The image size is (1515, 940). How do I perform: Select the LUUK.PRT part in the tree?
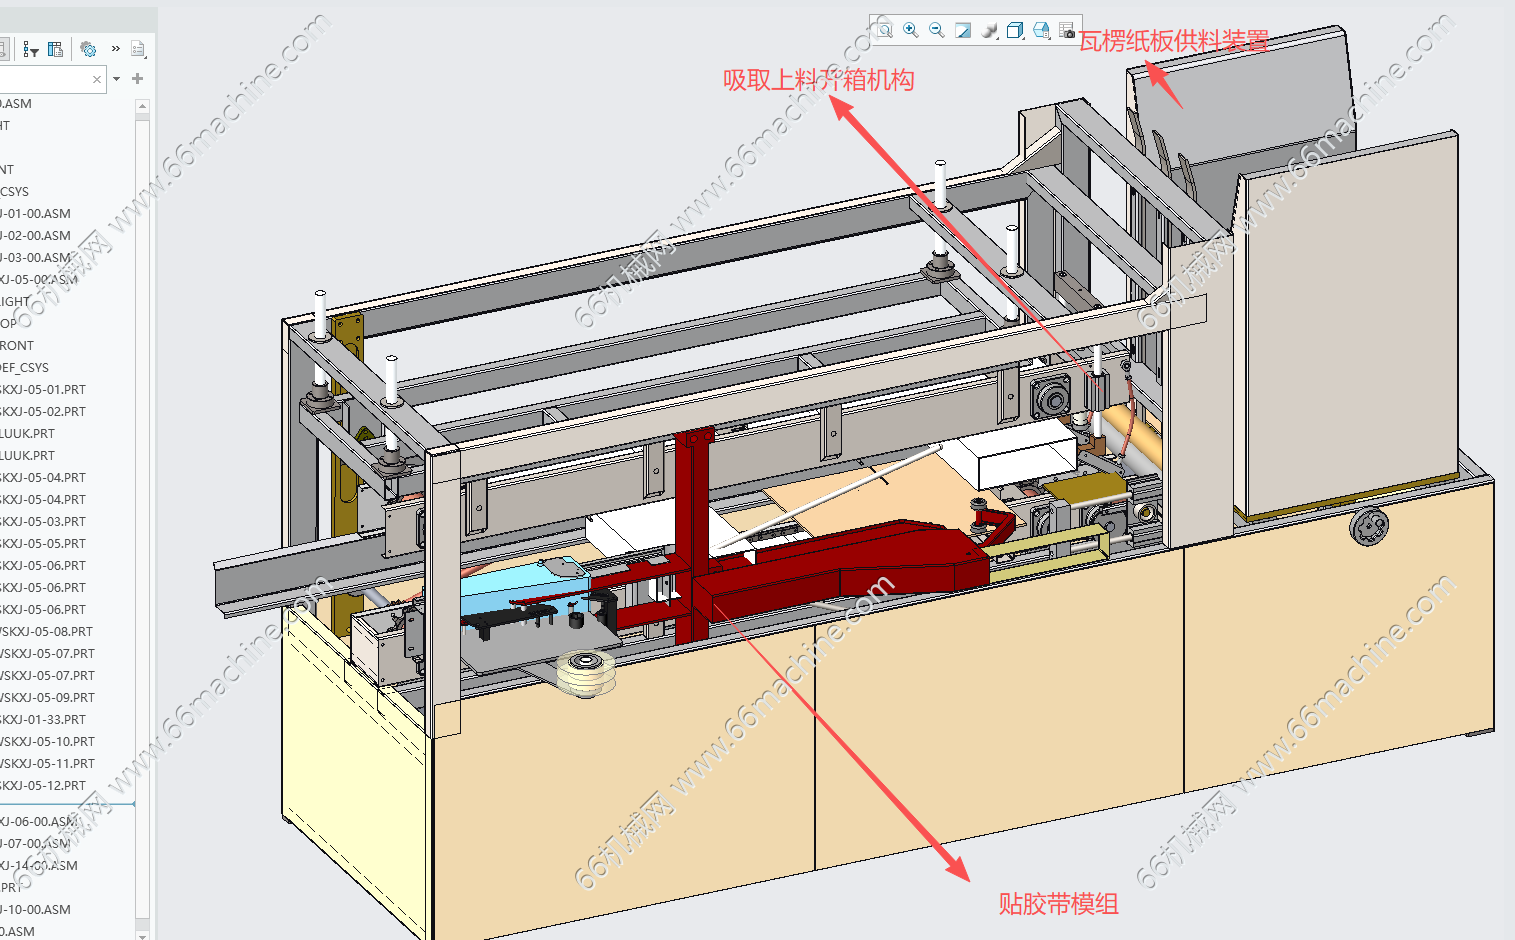[x=28, y=434]
